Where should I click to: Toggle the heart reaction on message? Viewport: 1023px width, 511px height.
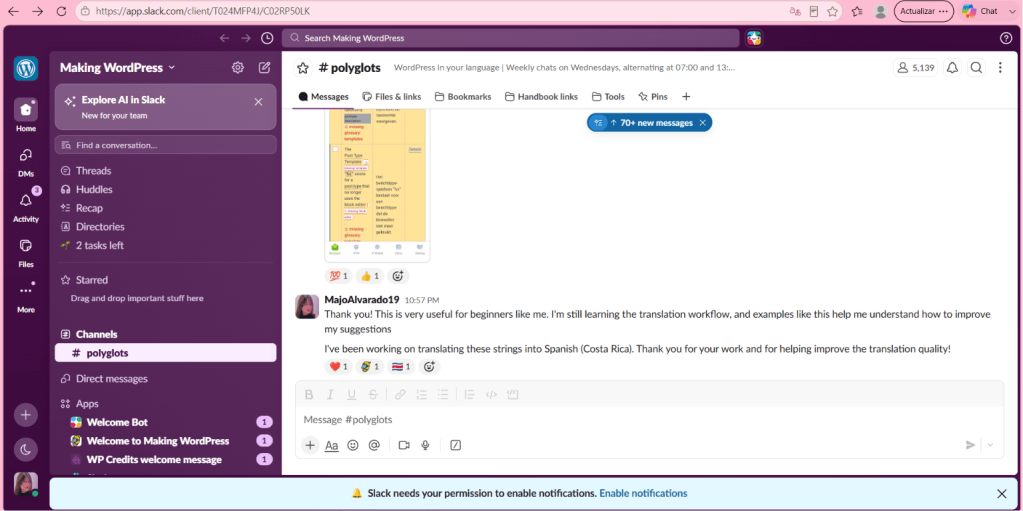pyautogui.click(x=338, y=367)
